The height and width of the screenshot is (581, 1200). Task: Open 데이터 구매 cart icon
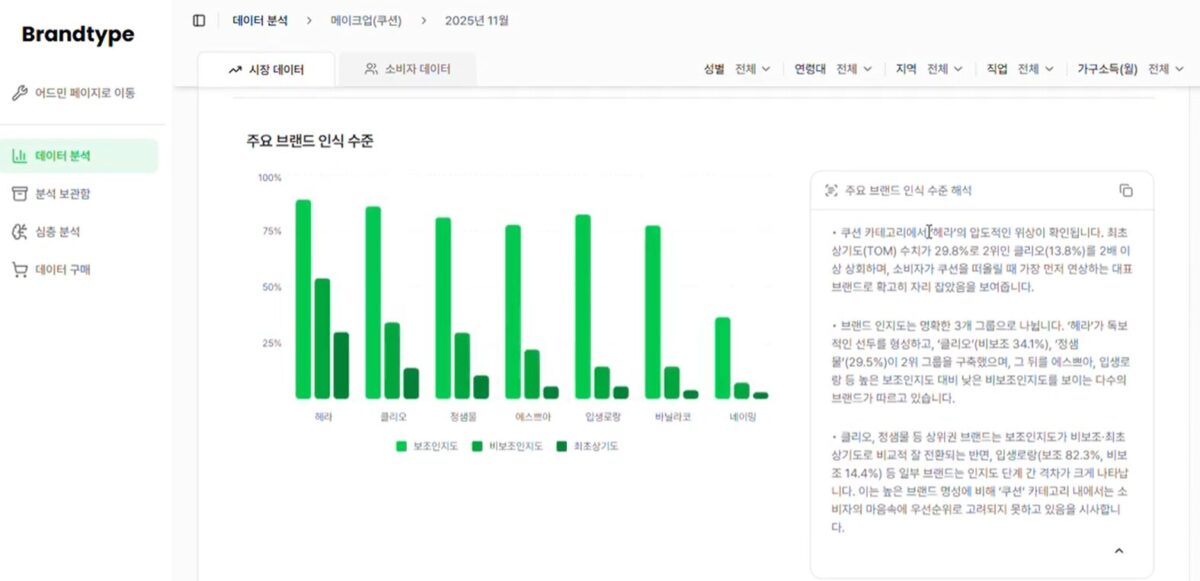(x=19, y=269)
